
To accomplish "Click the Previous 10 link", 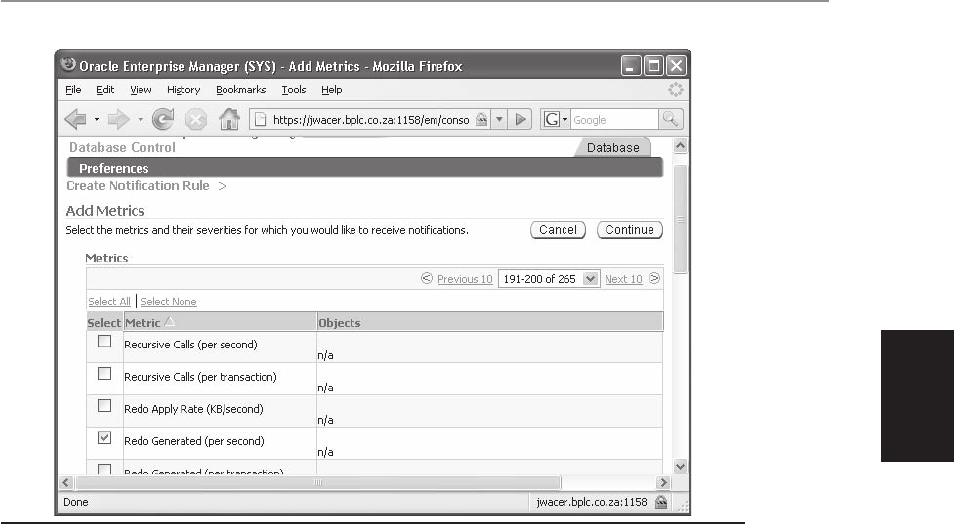I will pyautogui.click(x=464, y=279).
